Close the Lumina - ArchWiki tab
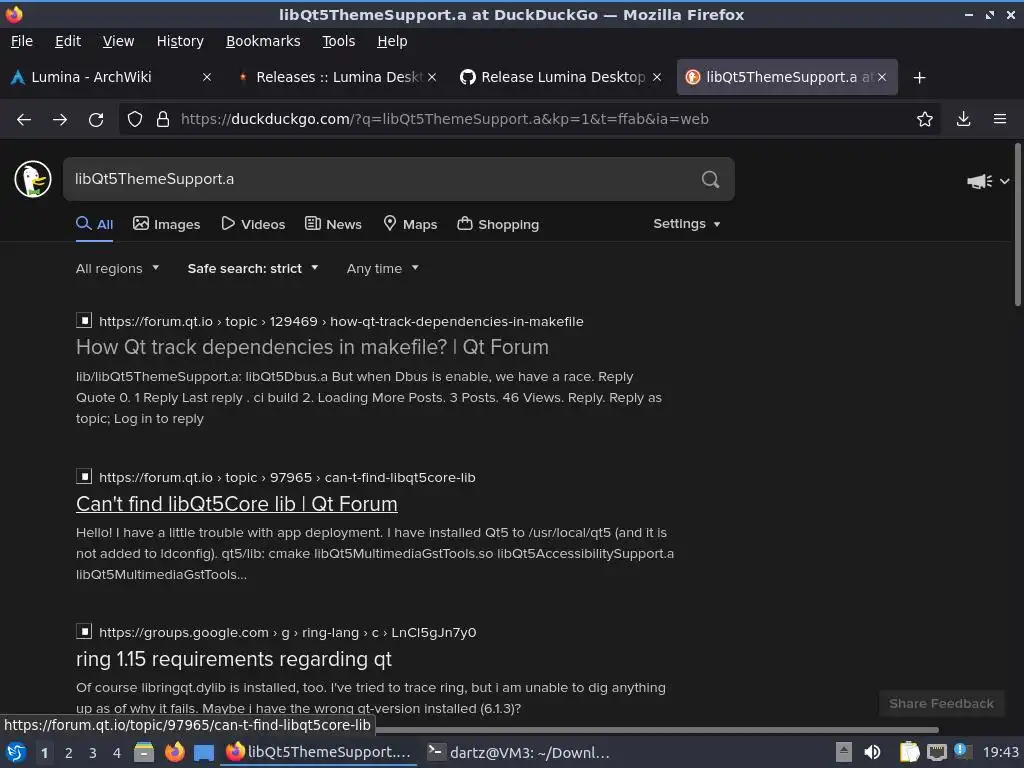The height and width of the screenshot is (768, 1024). tap(207, 77)
